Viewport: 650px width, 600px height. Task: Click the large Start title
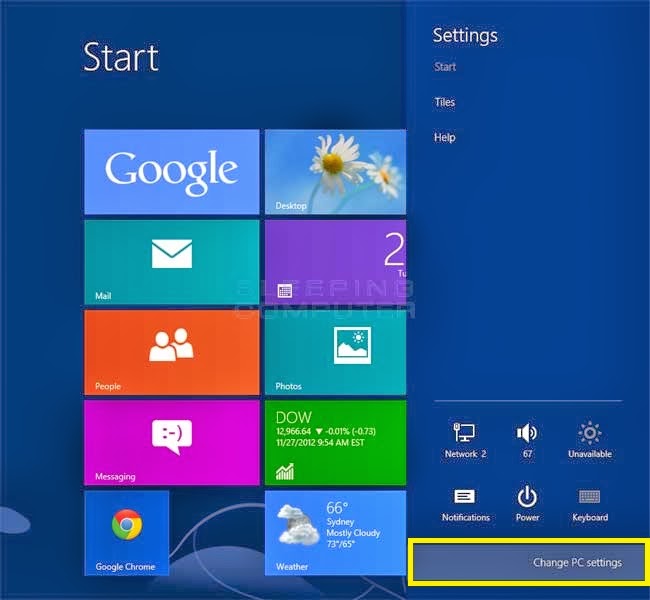pos(121,57)
